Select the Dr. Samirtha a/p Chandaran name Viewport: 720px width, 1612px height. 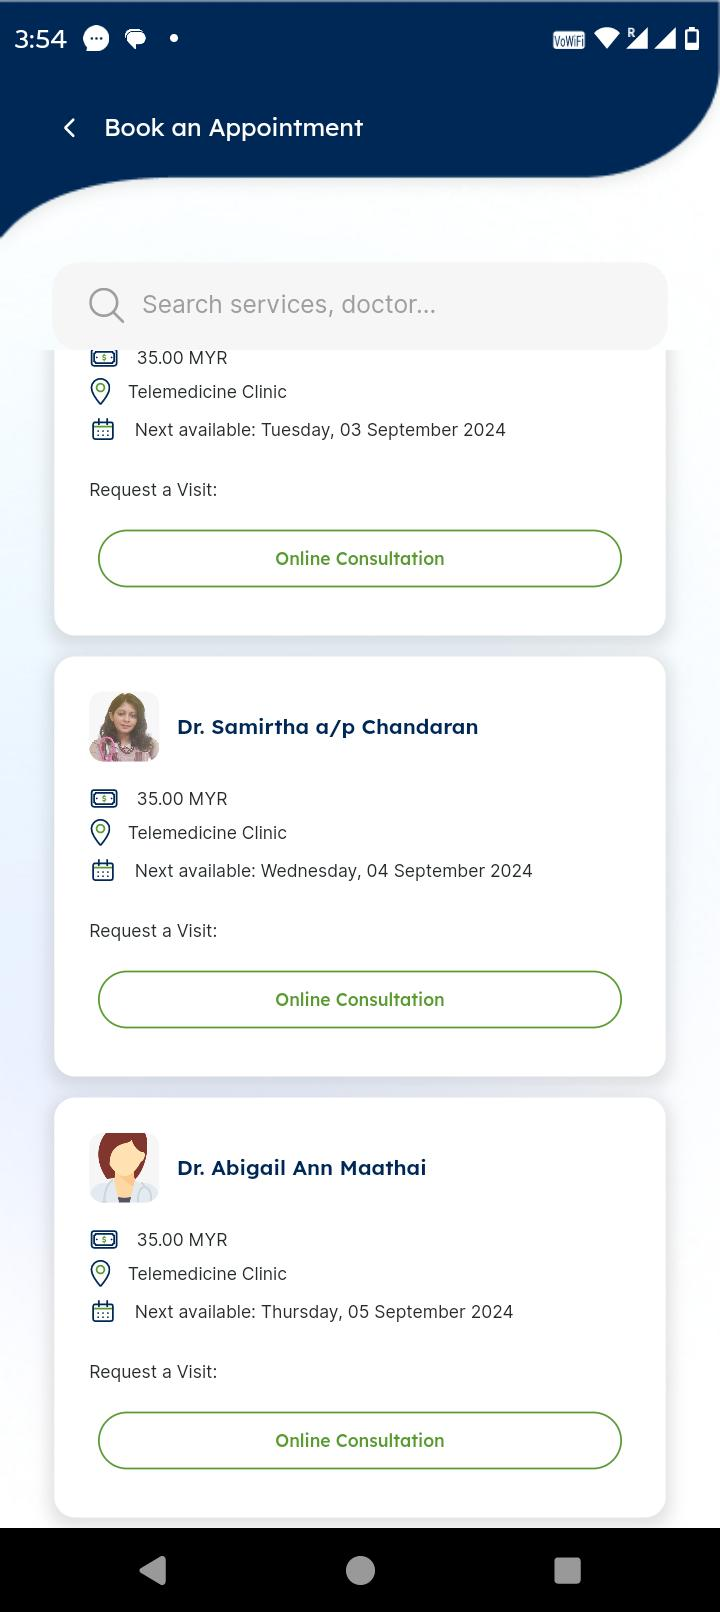tap(327, 727)
